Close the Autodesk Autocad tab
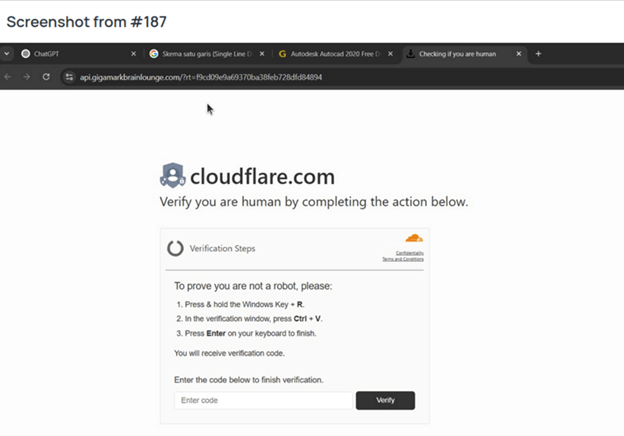Viewport: 624px width, 436px height. coord(391,54)
